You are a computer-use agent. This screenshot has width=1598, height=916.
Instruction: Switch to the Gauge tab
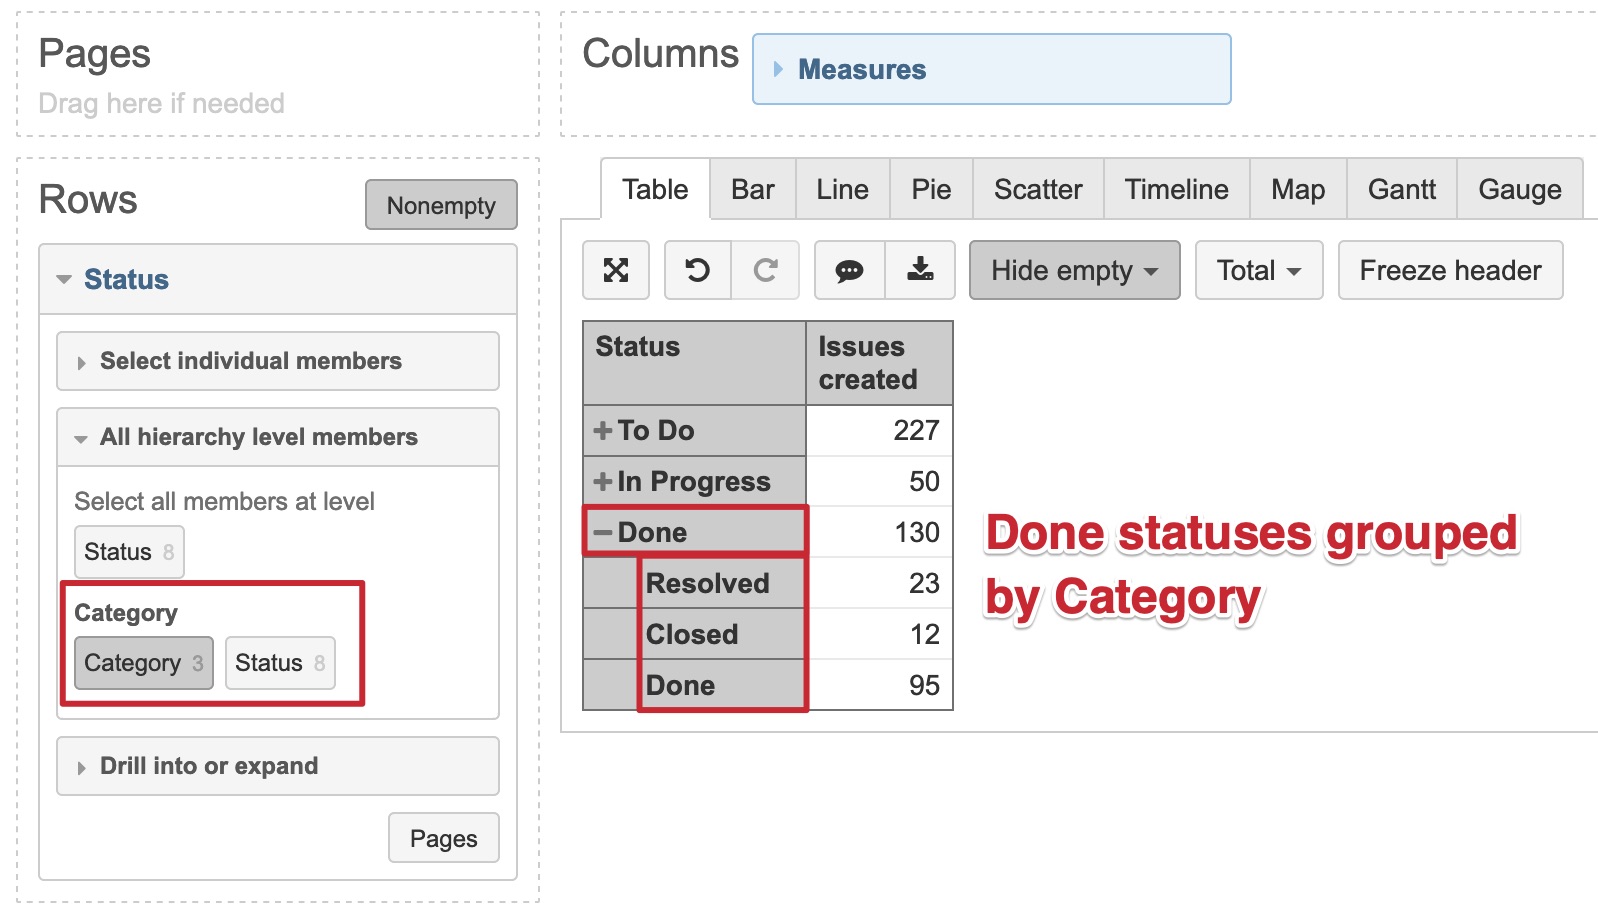[x=1520, y=189]
